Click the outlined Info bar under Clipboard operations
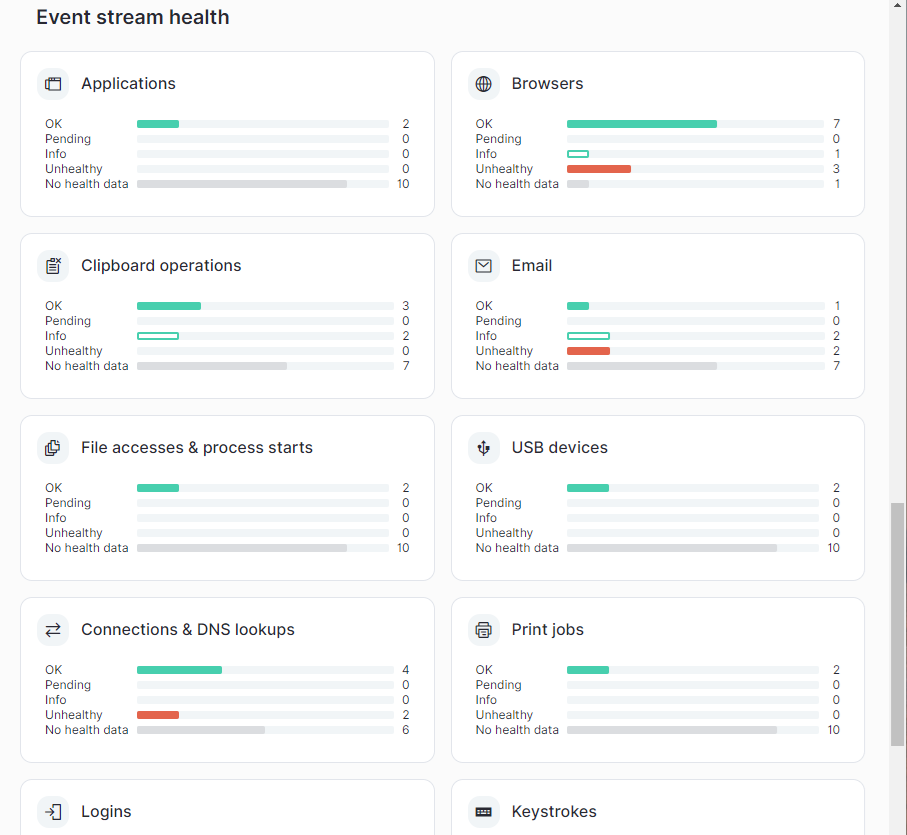Screen dimensions: 907x835 pos(158,336)
